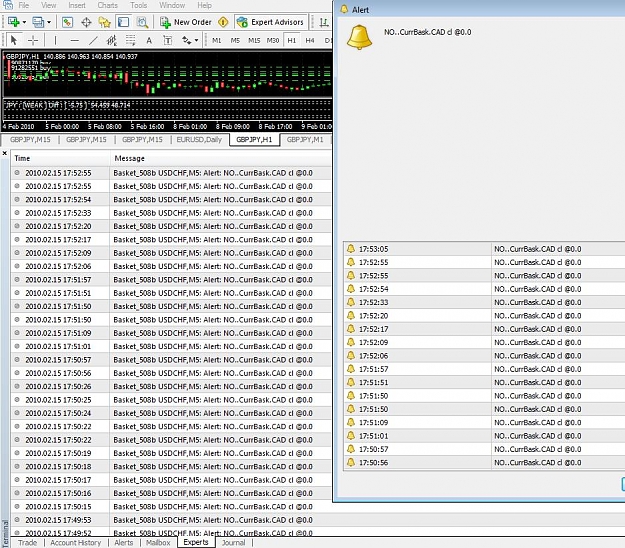Click the Message column header
This screenshot has width=625, height=548.
point(220,158)
